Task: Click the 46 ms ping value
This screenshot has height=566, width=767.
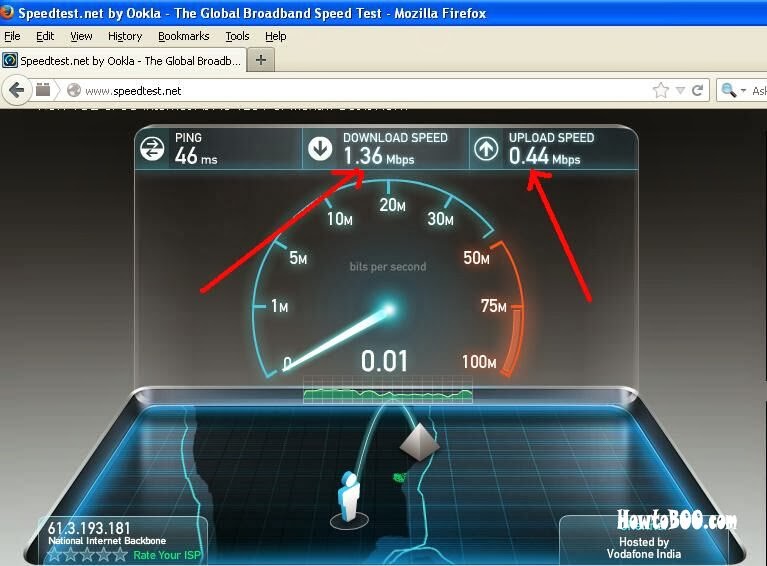Action: coord(196,157)
